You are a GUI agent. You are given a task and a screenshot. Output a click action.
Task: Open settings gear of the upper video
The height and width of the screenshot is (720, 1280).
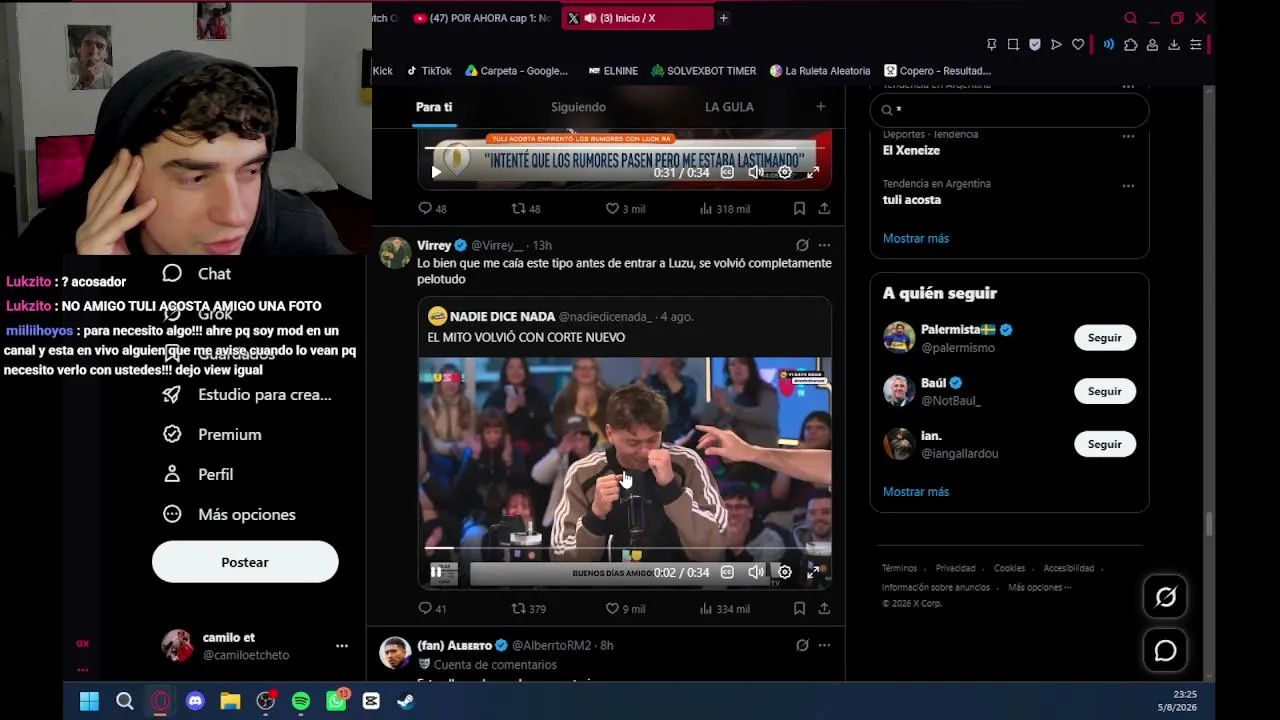point(785,172)
